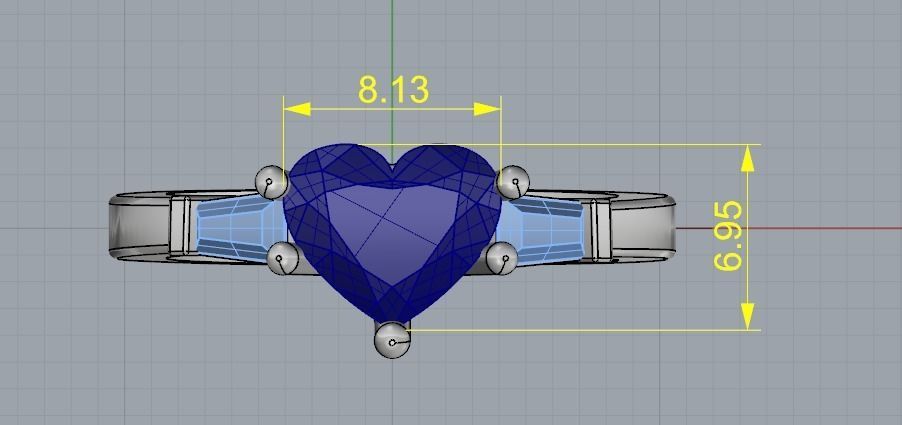Screen dimensions: 902x425
Task: Select the 6.95 height dimension text
Action: tap(728, 236)
